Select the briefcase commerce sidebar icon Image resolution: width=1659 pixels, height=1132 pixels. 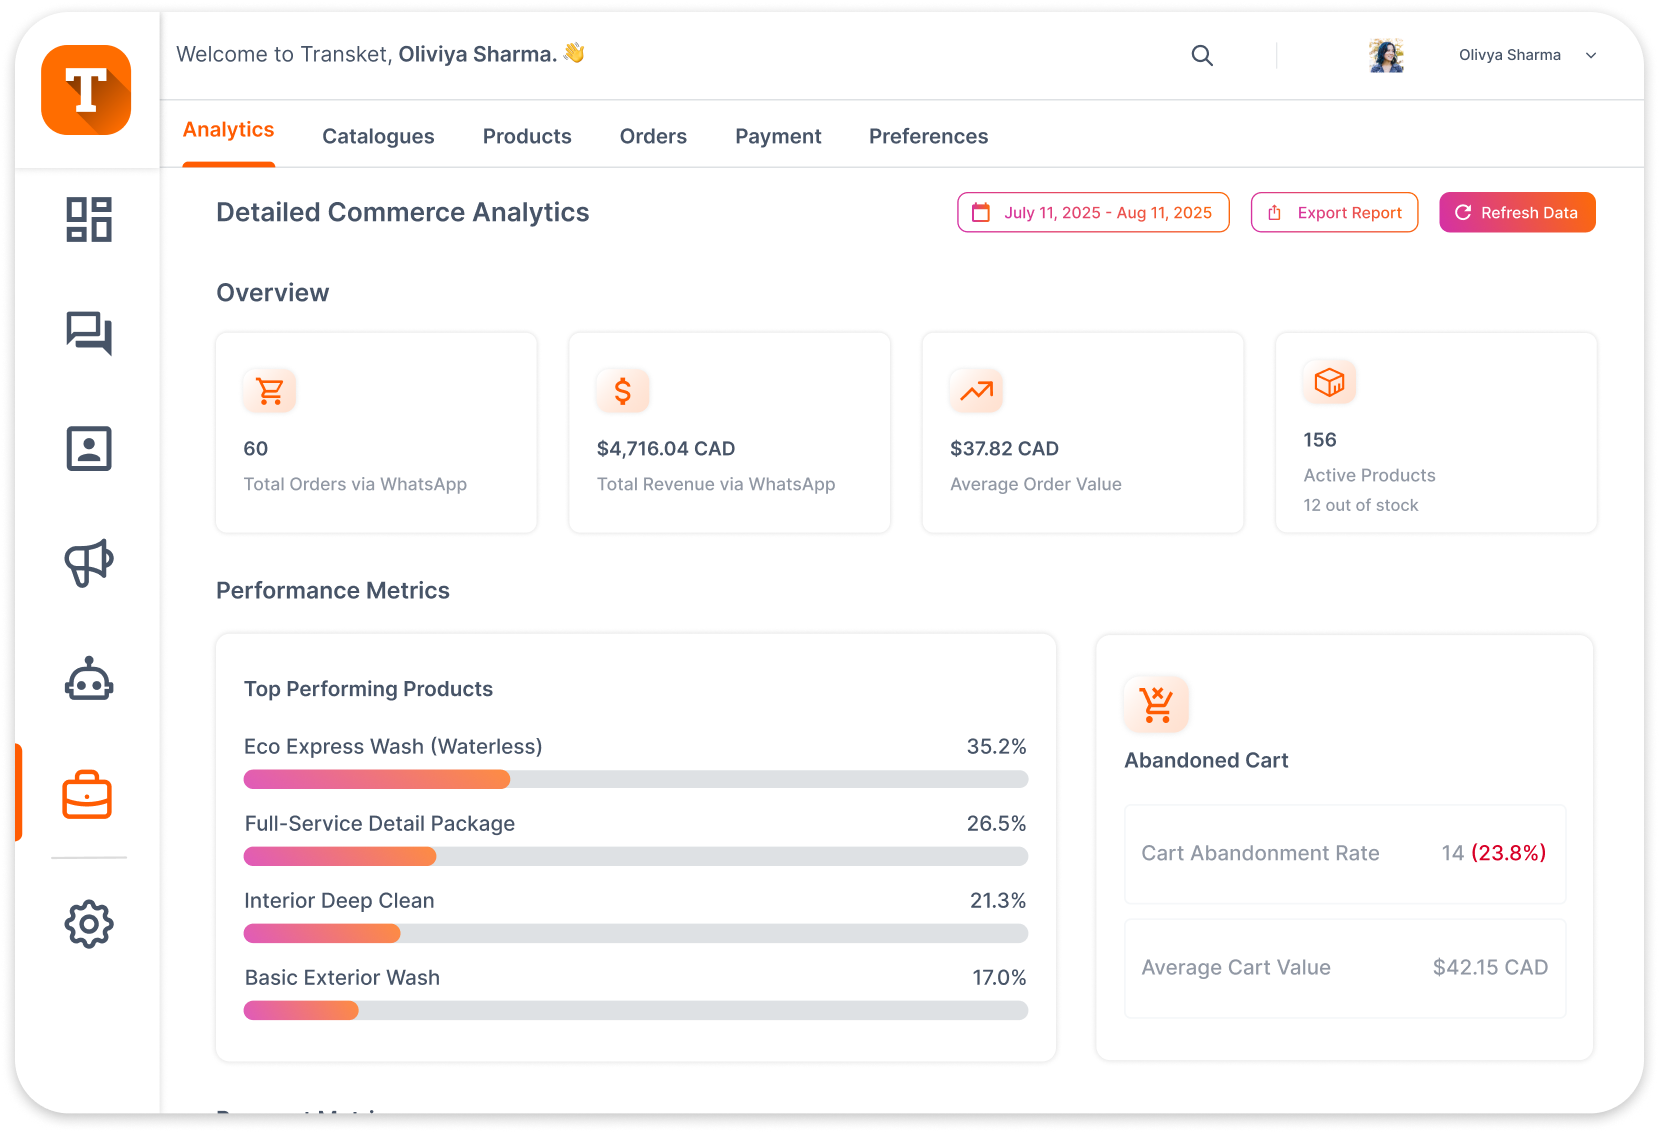(x=87, y=795)
